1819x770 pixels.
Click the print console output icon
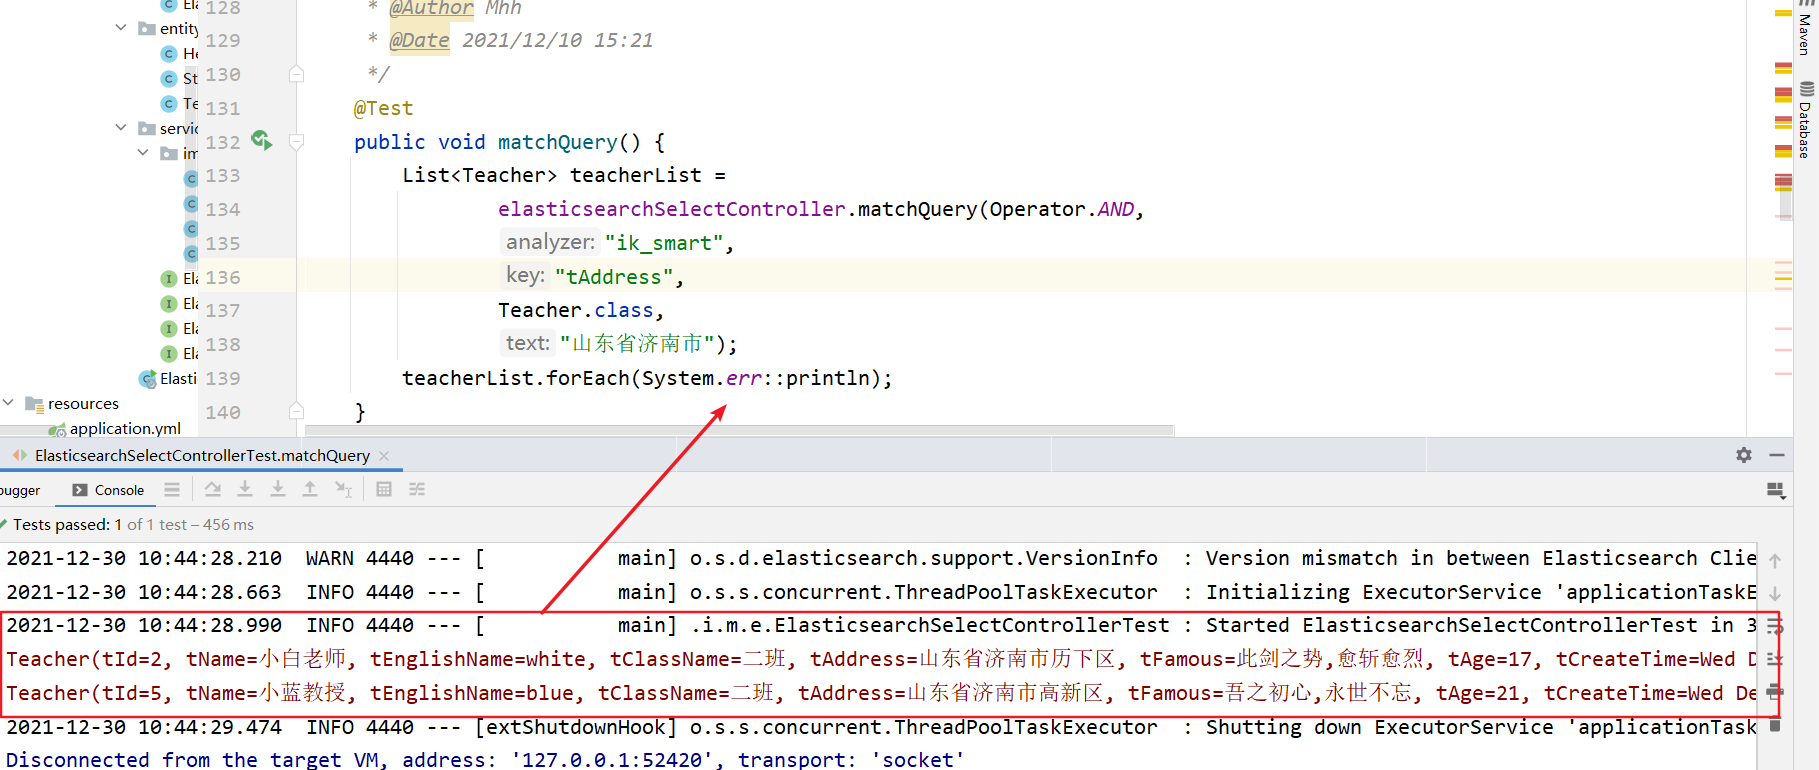[1775, 692]
